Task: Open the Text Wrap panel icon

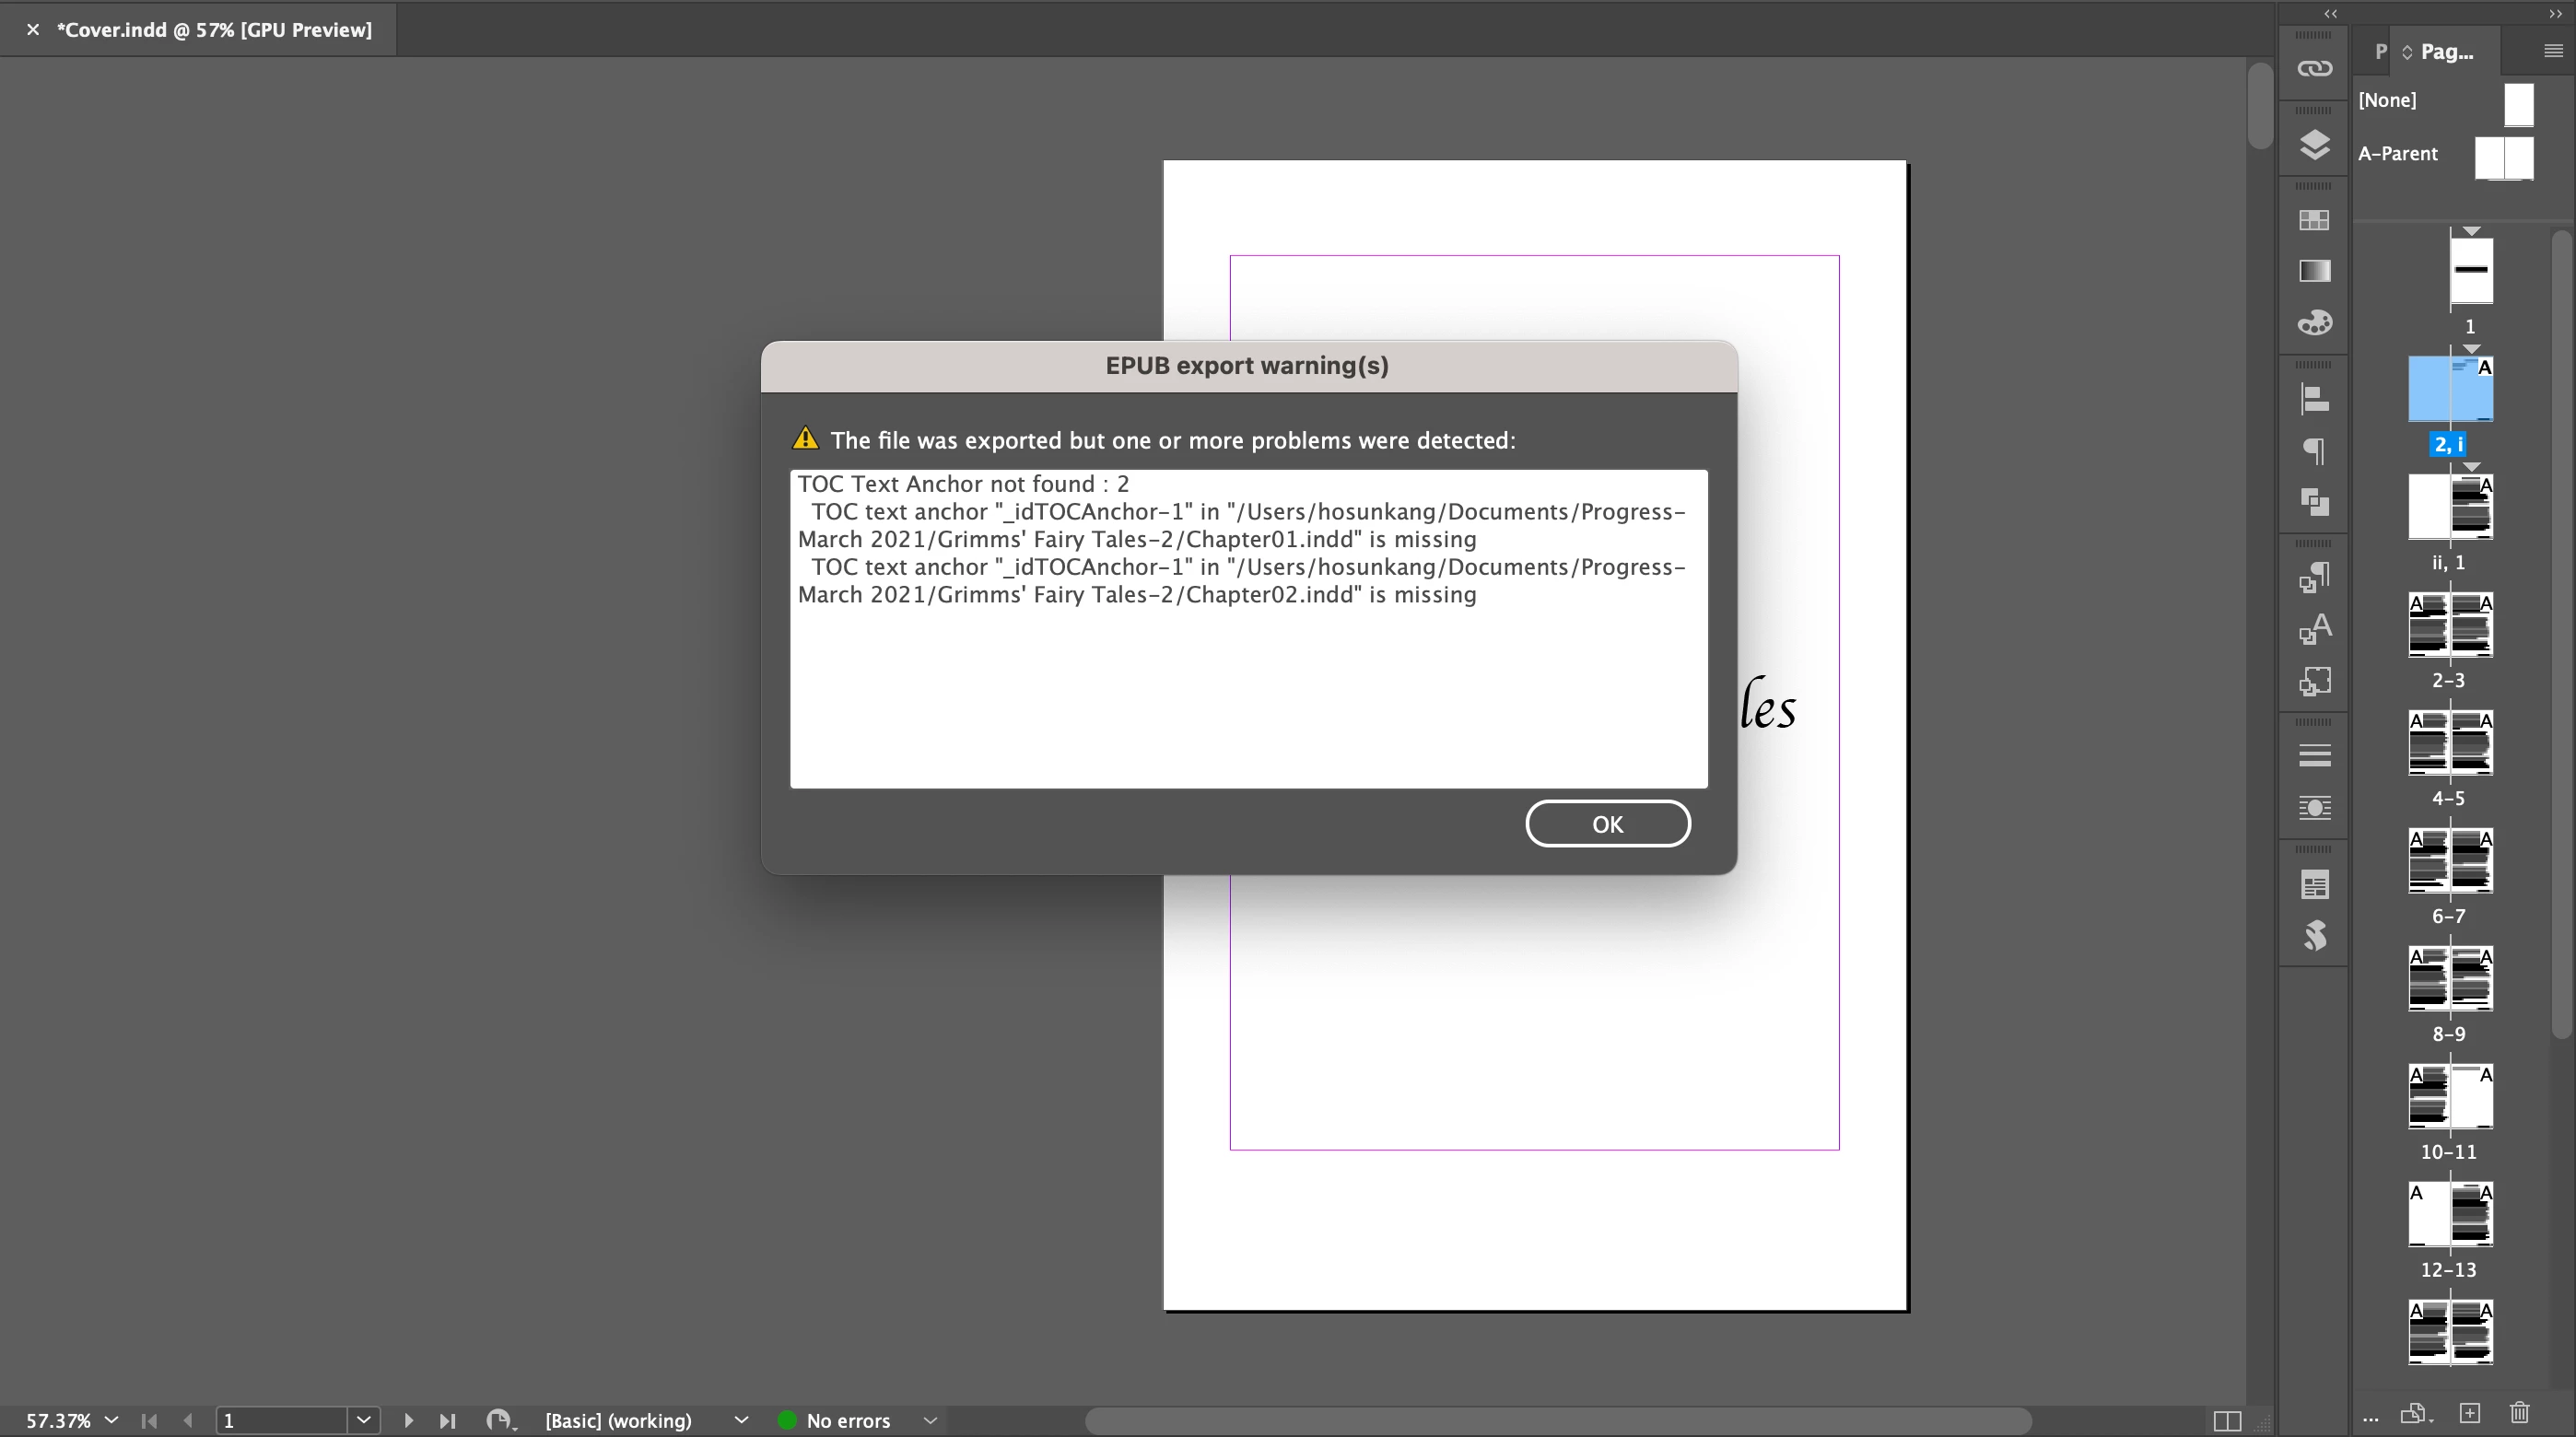Action: coord(2314,807)
